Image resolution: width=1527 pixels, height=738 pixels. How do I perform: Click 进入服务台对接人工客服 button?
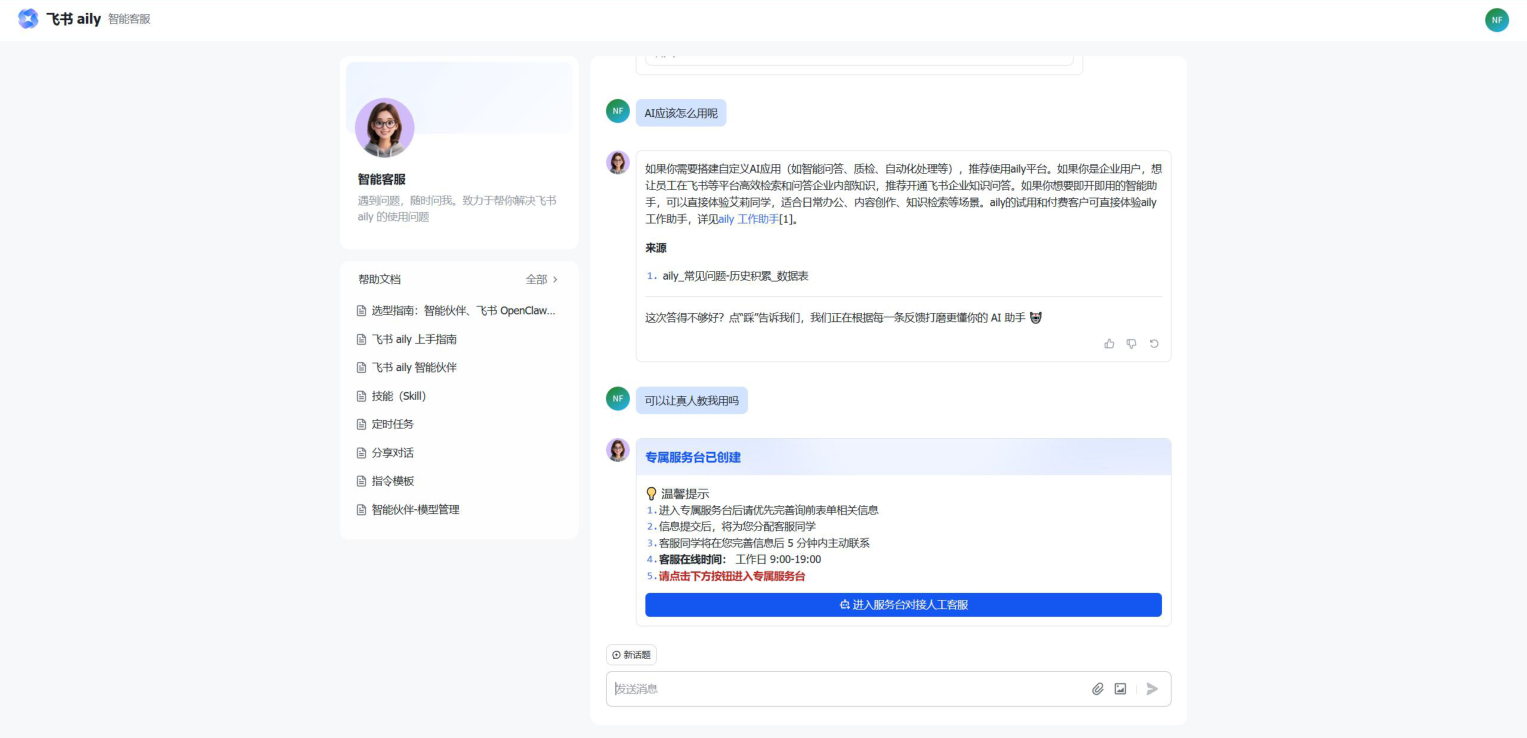coord(903,605)
